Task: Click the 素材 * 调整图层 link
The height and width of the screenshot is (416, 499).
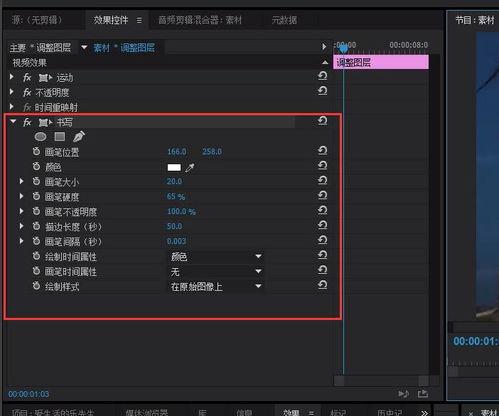Action: [x=124, y=48]
